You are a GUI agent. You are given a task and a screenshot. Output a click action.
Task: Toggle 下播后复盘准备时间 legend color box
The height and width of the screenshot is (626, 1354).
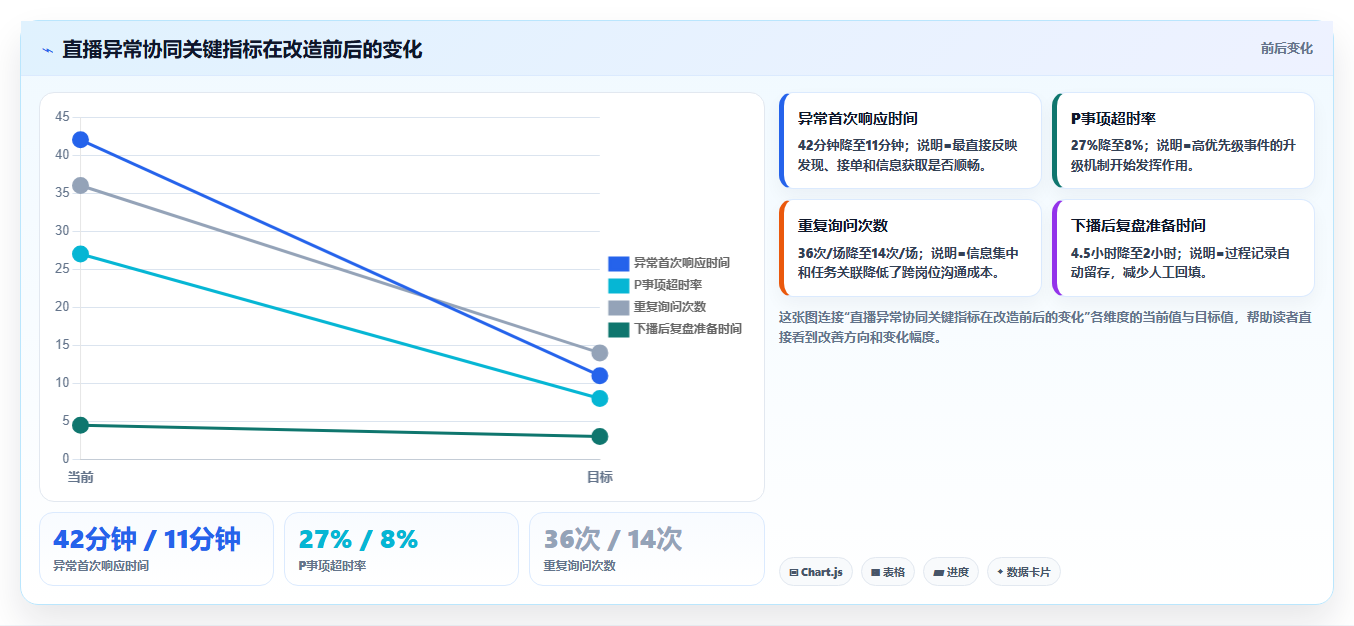coord(618,329)
